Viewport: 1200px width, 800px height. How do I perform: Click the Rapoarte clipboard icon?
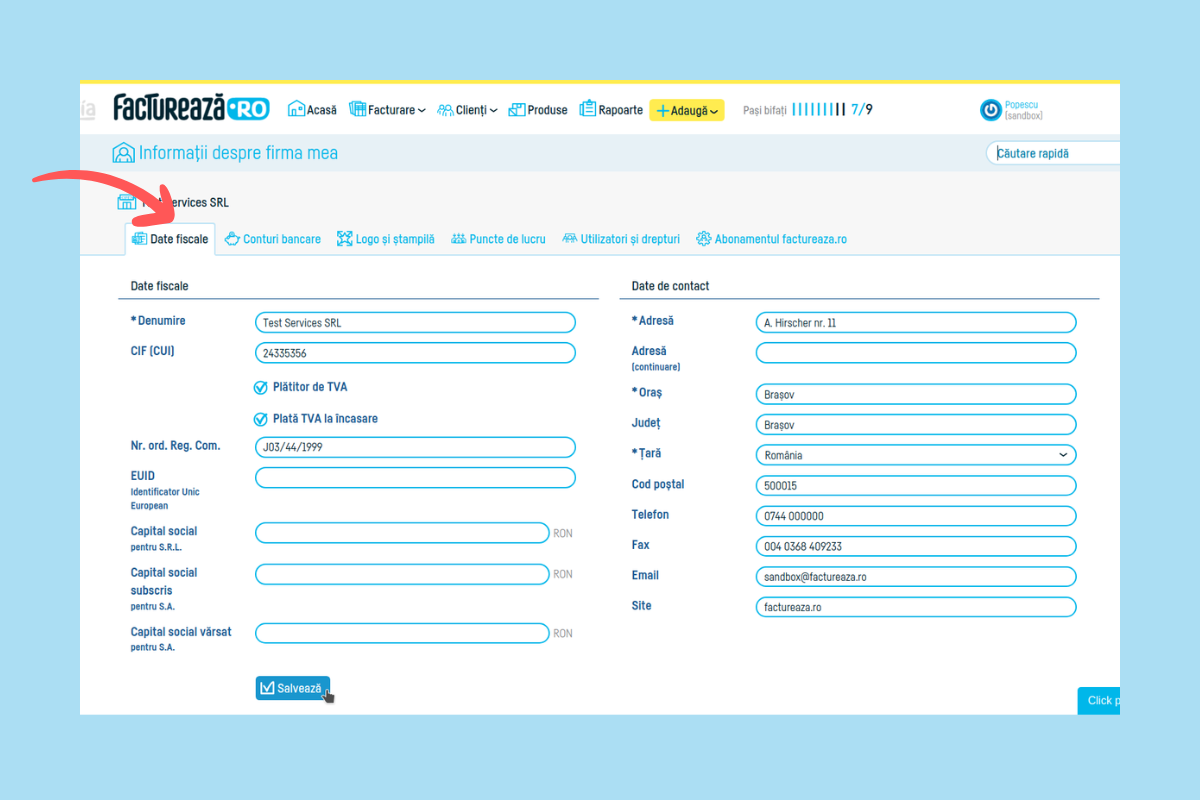[x=588, y=110]
